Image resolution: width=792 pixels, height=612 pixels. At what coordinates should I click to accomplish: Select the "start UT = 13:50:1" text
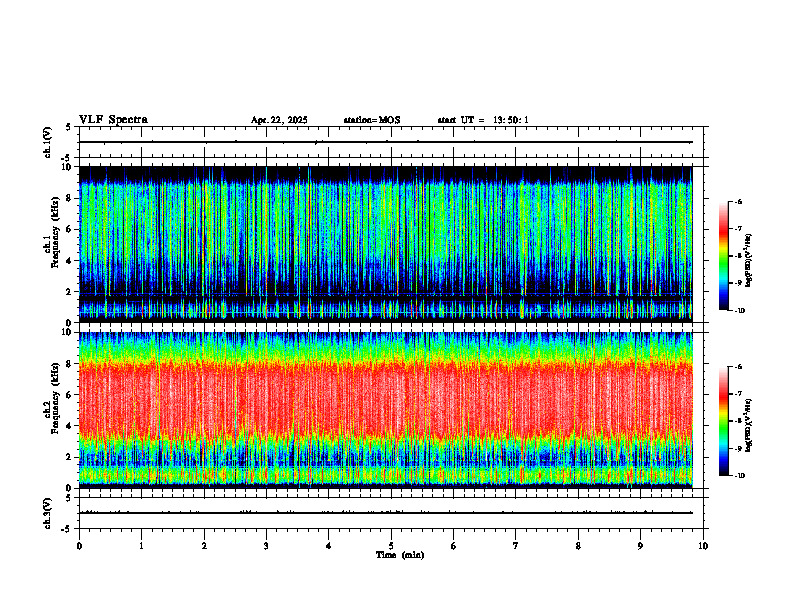[x=483, y=120]
